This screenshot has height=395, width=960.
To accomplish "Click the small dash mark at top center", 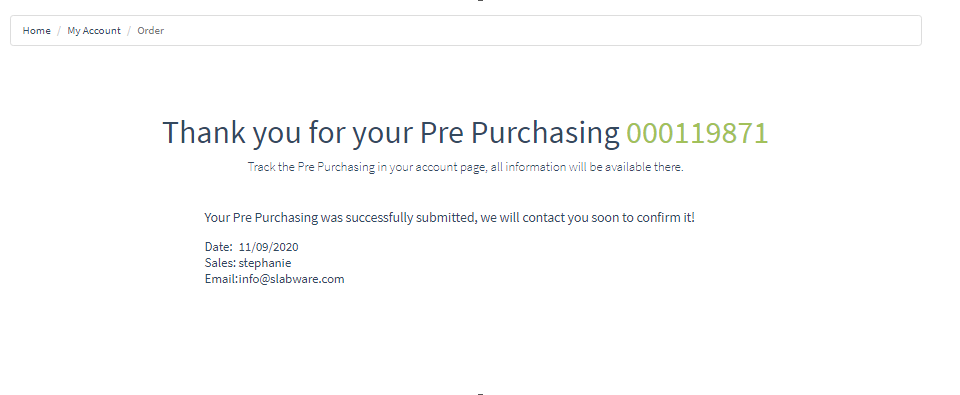I will 481,1.
